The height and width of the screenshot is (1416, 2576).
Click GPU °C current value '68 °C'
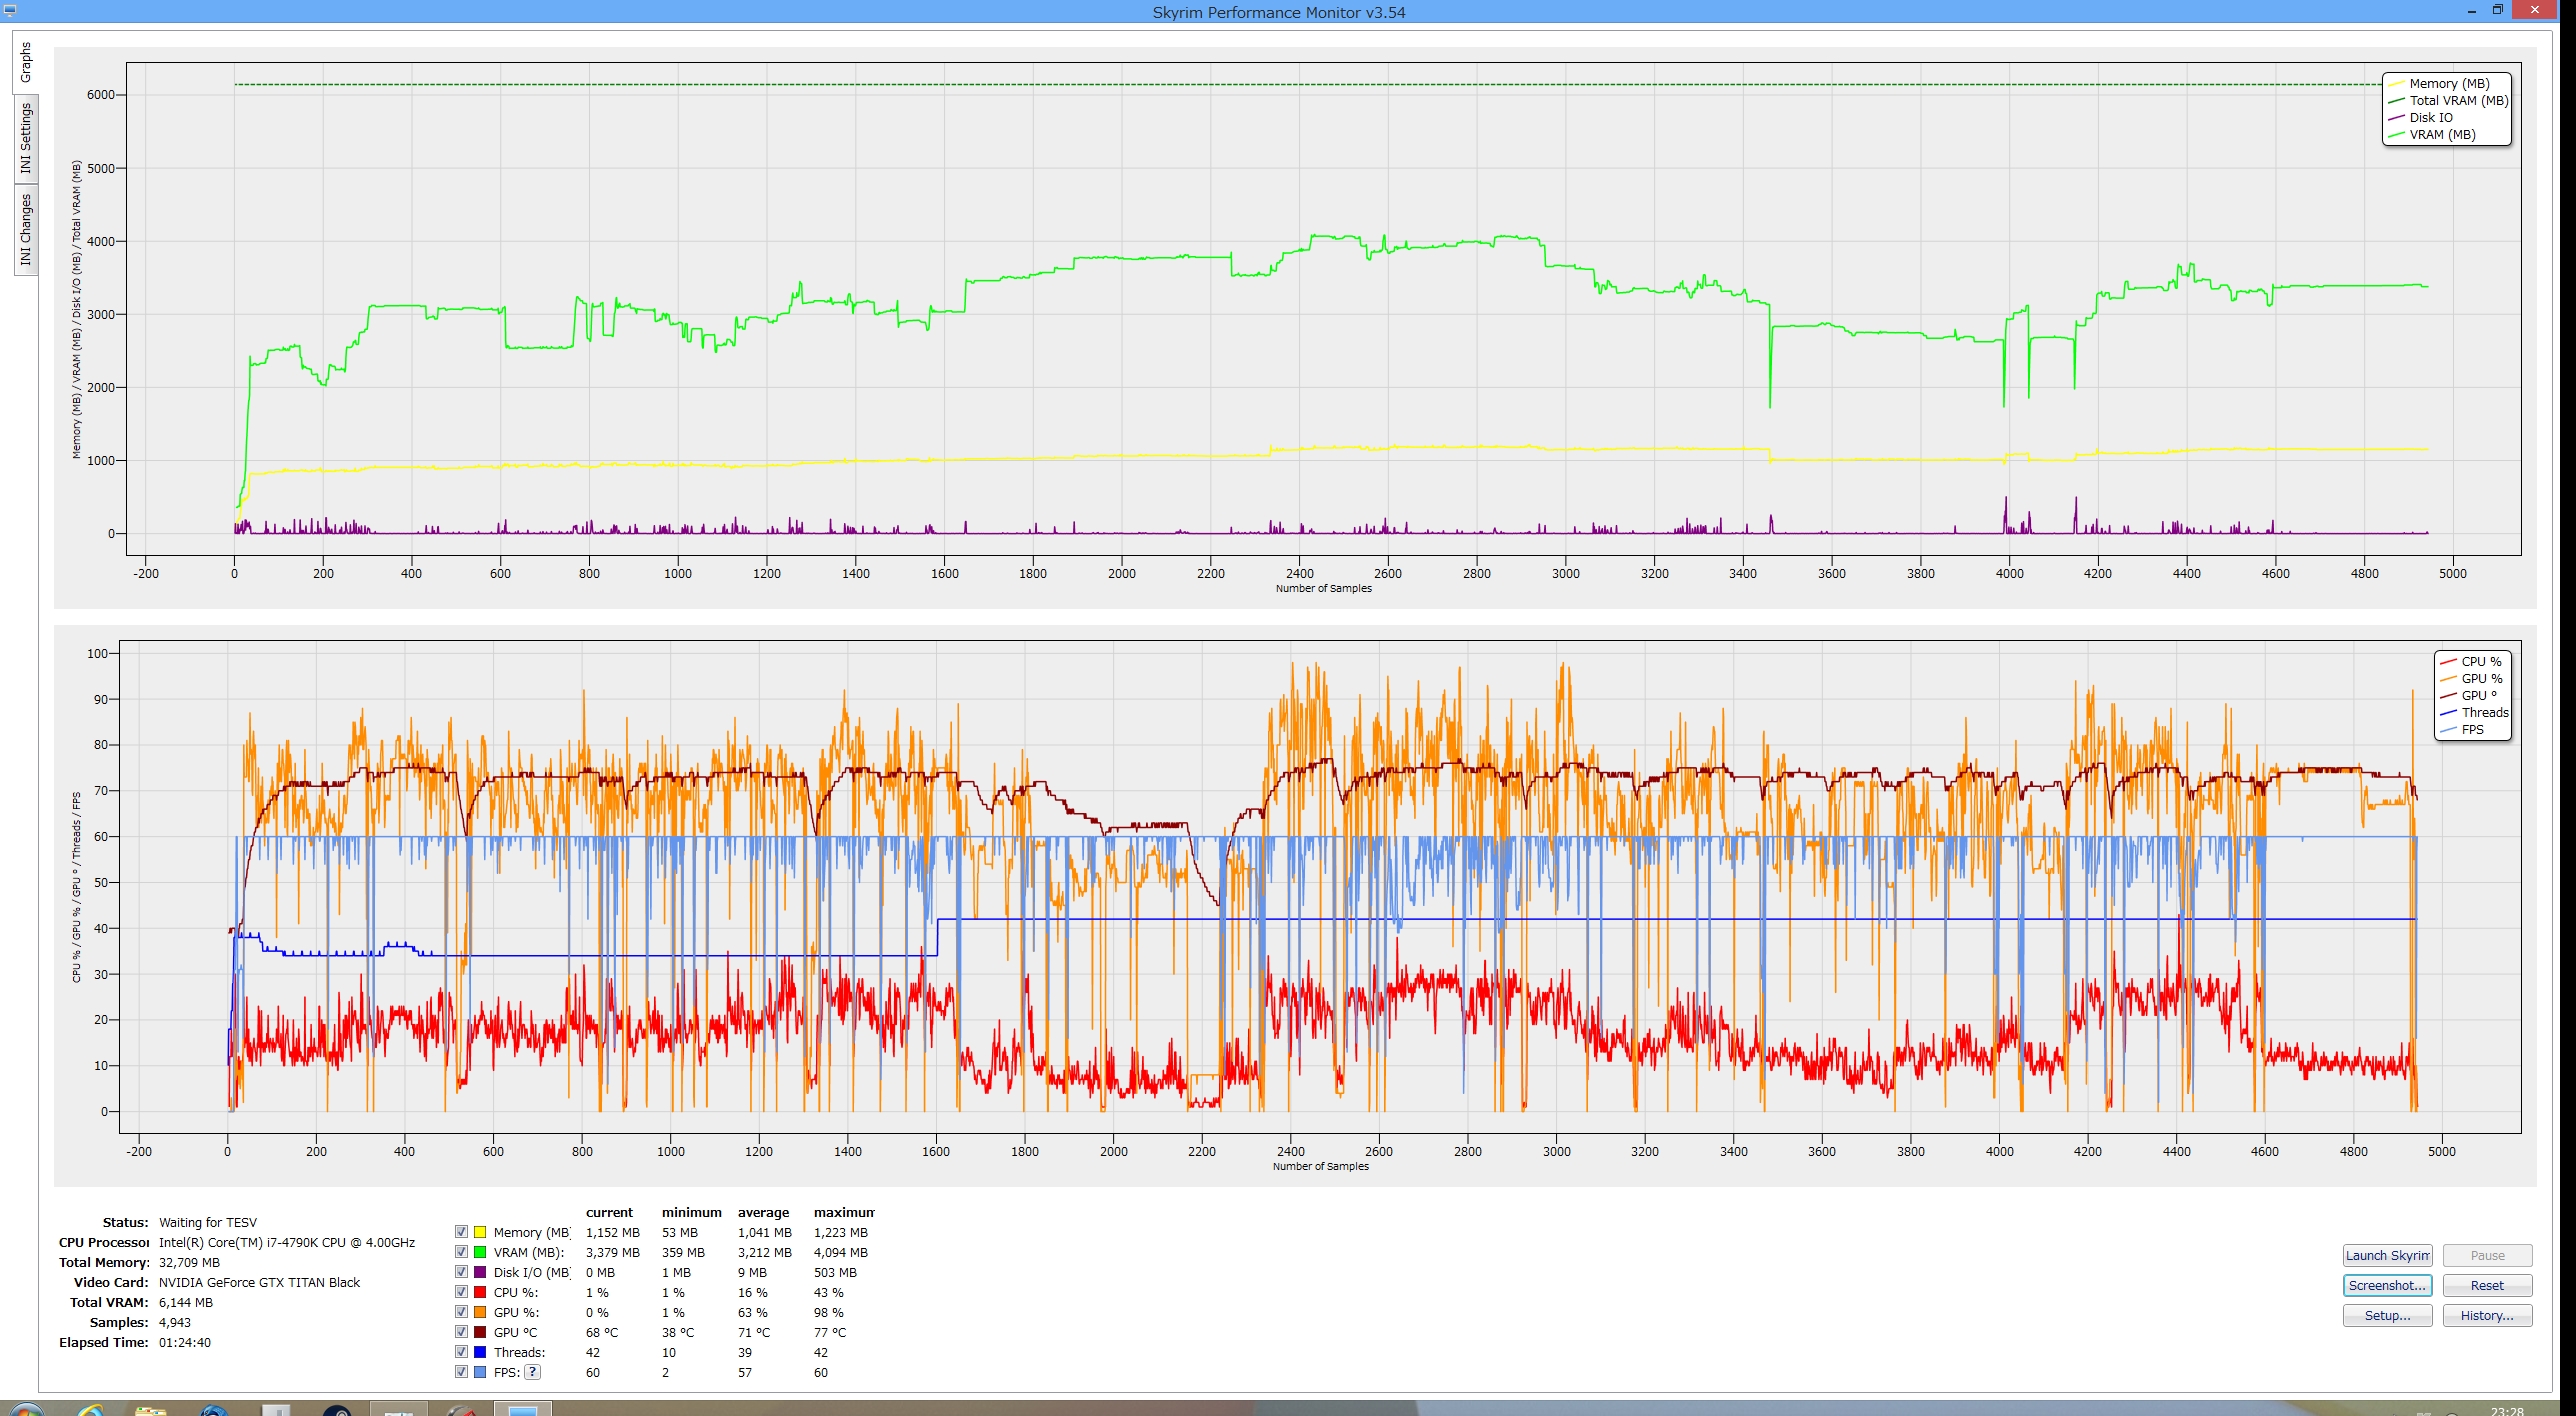(602, 1332)
